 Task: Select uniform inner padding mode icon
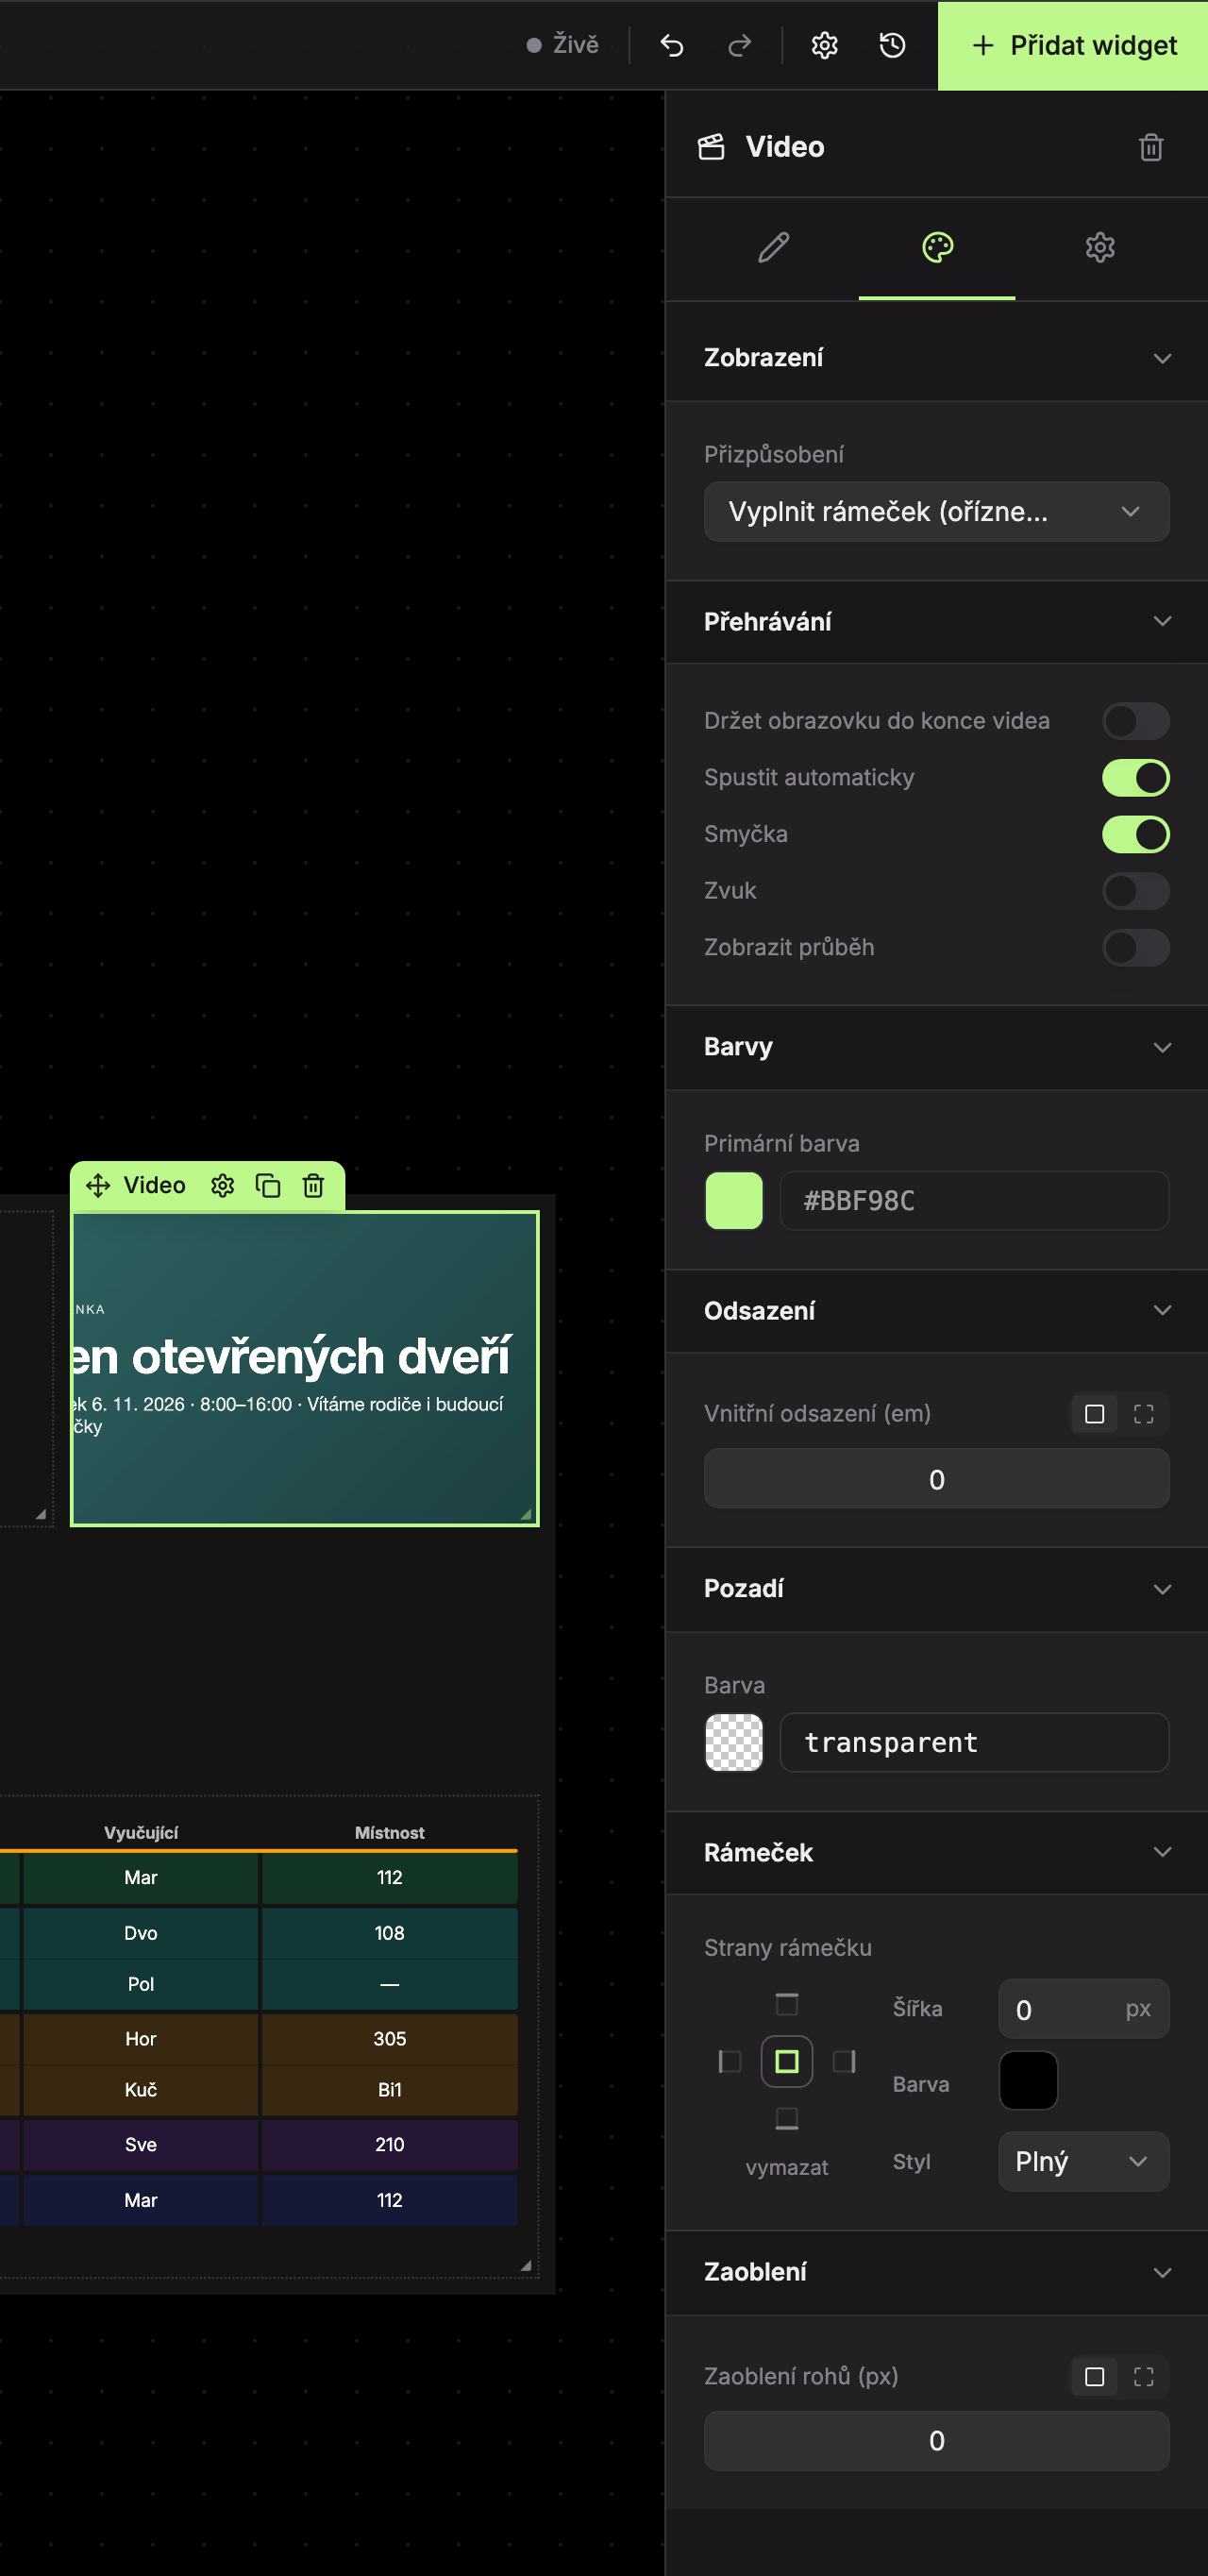(x=1095, y=1413)
